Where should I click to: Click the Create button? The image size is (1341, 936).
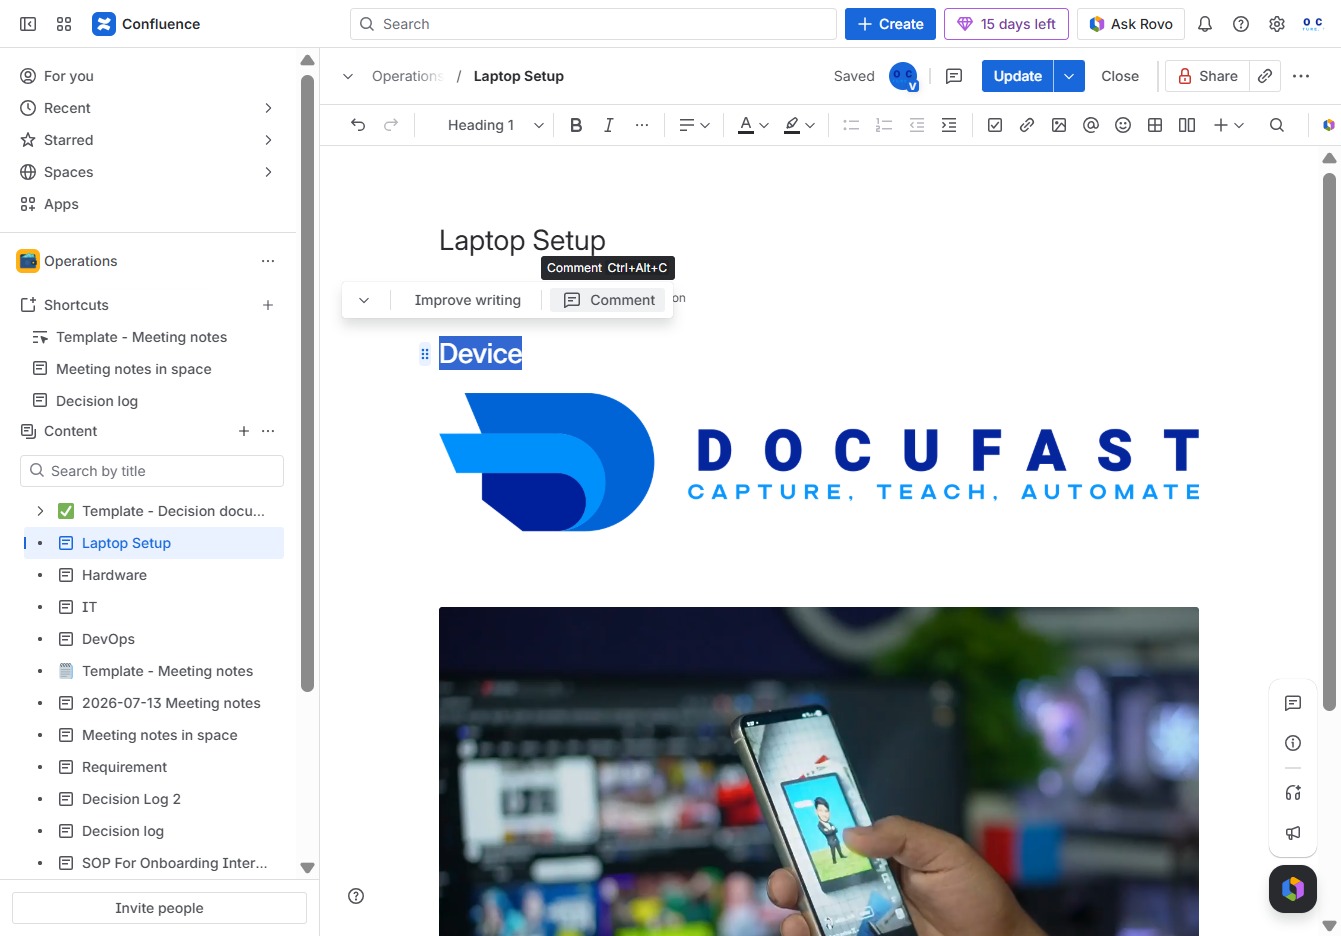[890, 24]
